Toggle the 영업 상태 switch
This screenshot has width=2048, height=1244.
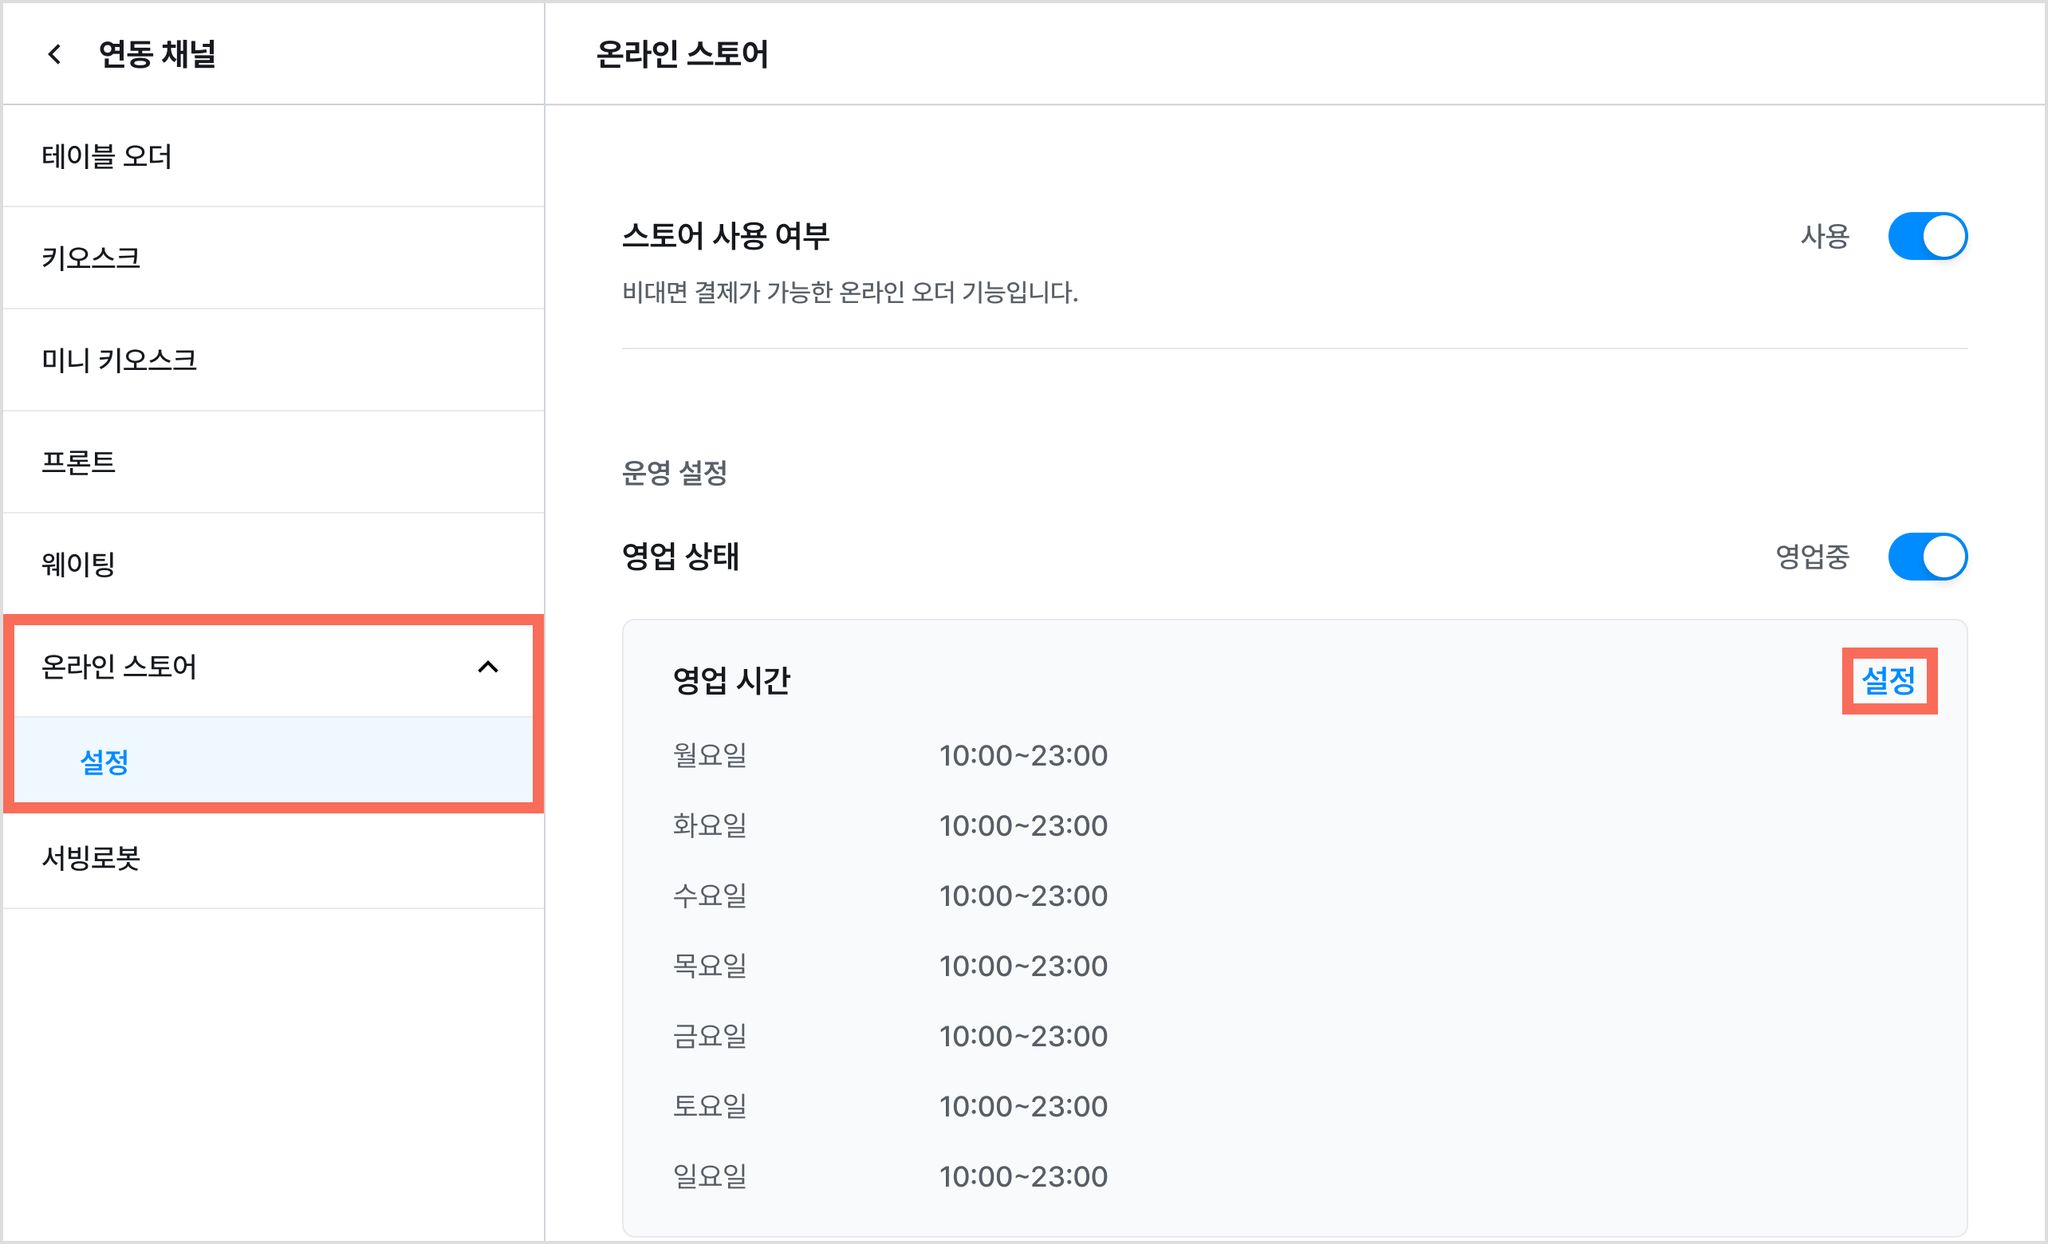[x=1927, y=556]
